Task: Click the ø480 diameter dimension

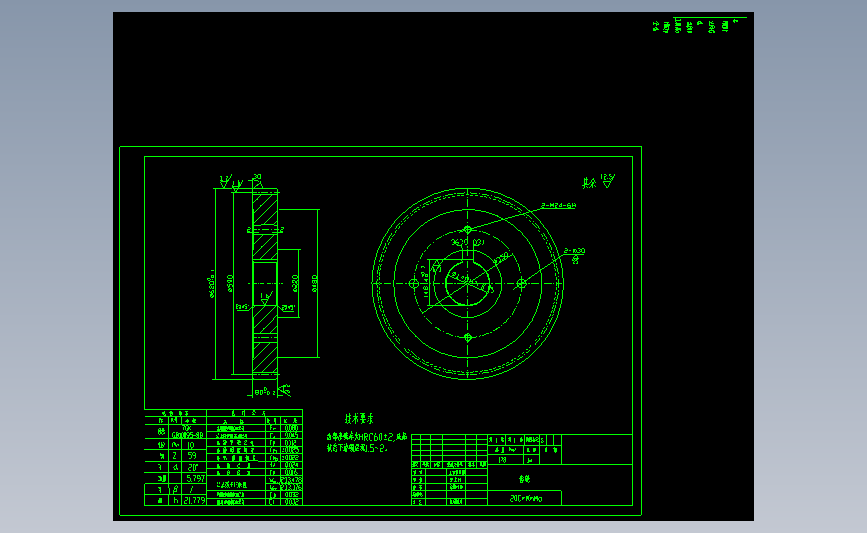Action: (x=314, y=283)
